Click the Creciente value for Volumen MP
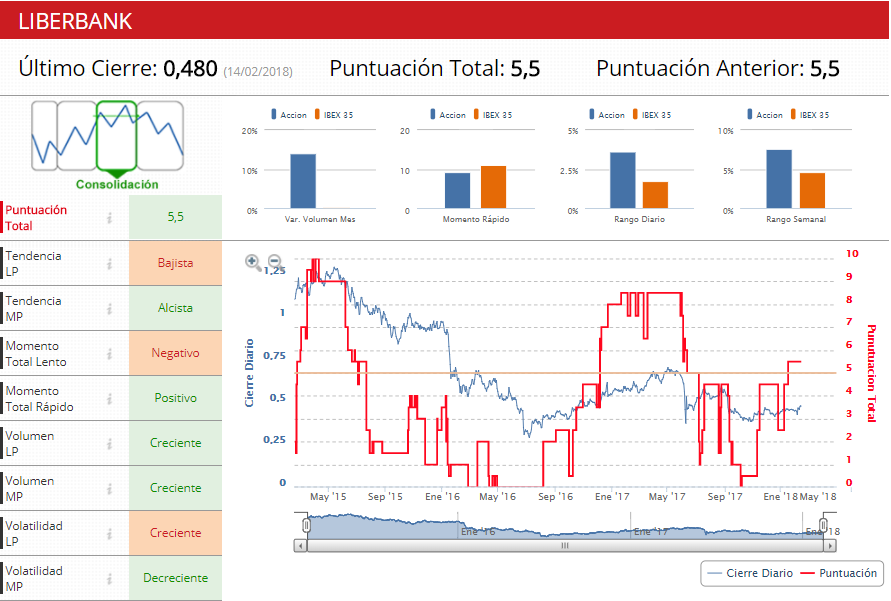 [176, 488]
